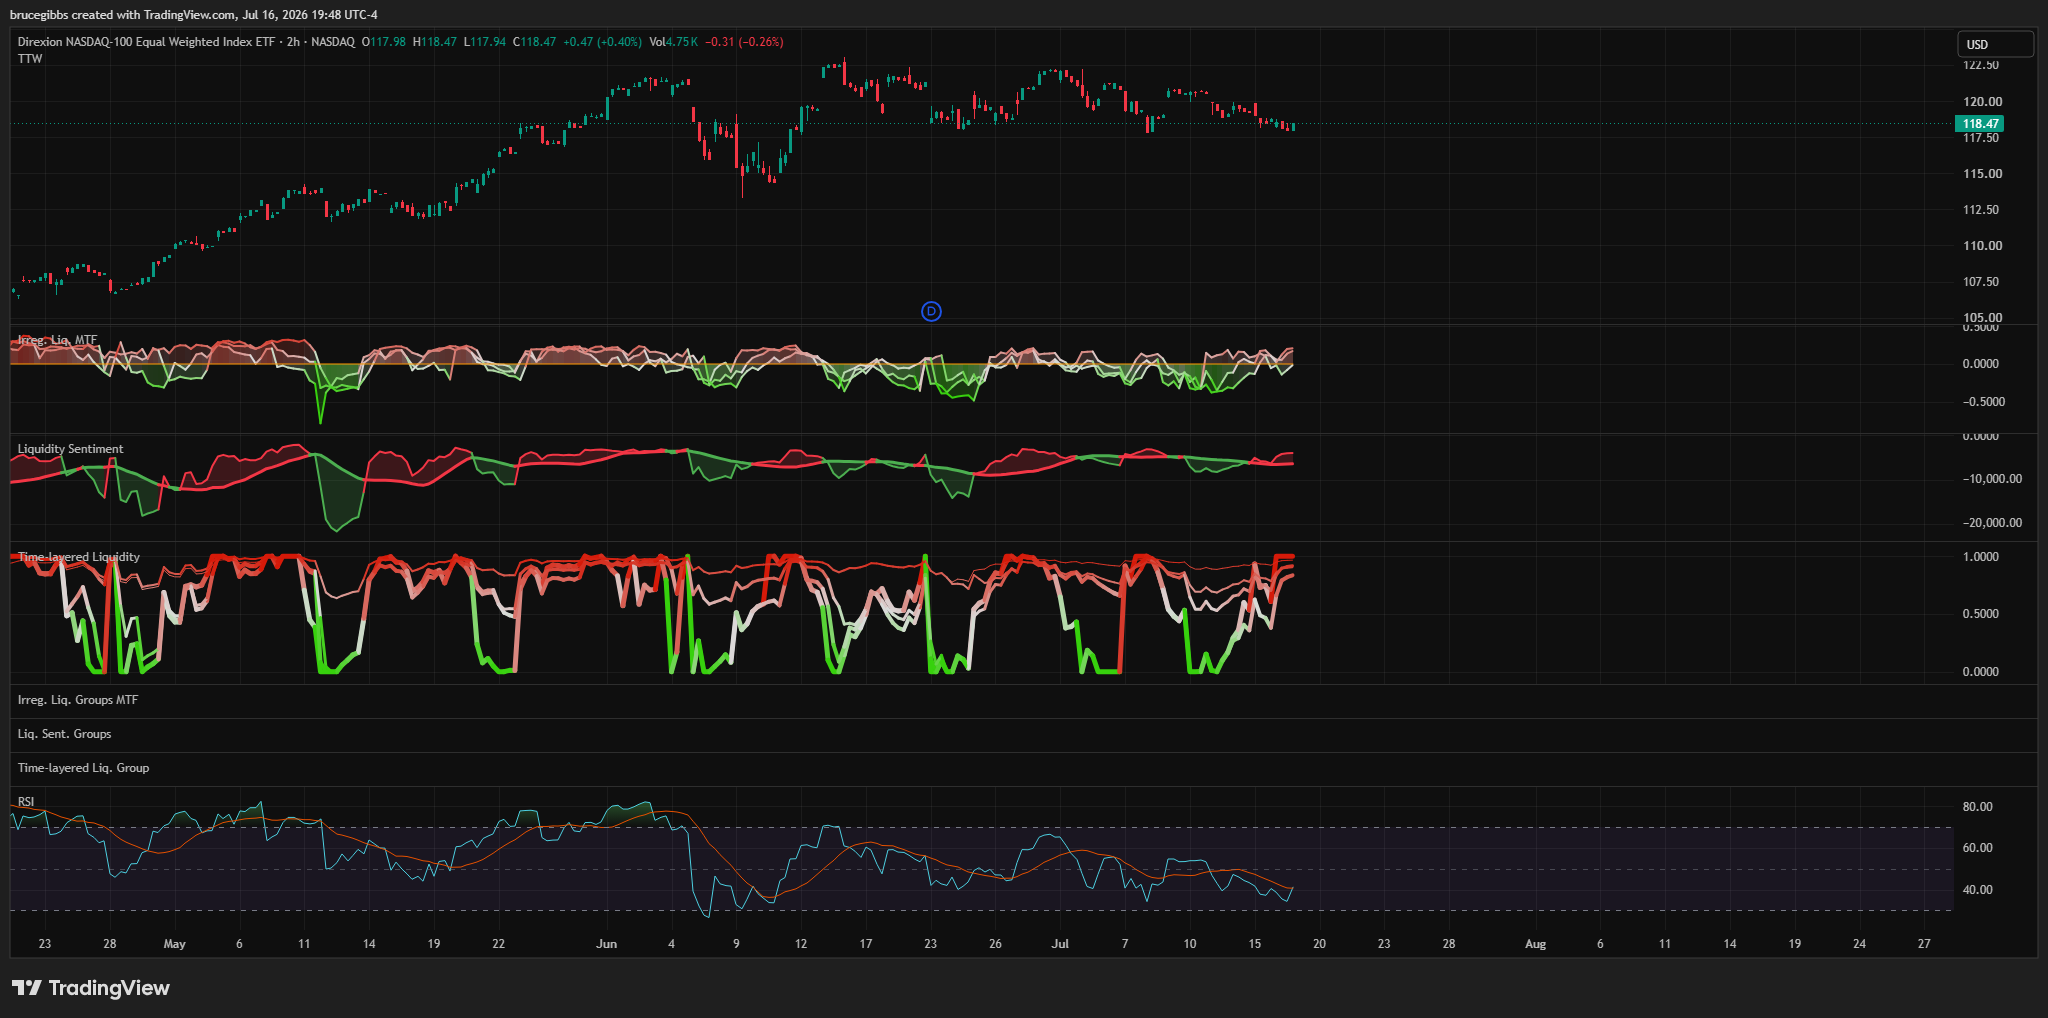This screenshot has width=2048, height=1018.
Task: Click the 1.0000 axis label
Action: coord(1981,557)
